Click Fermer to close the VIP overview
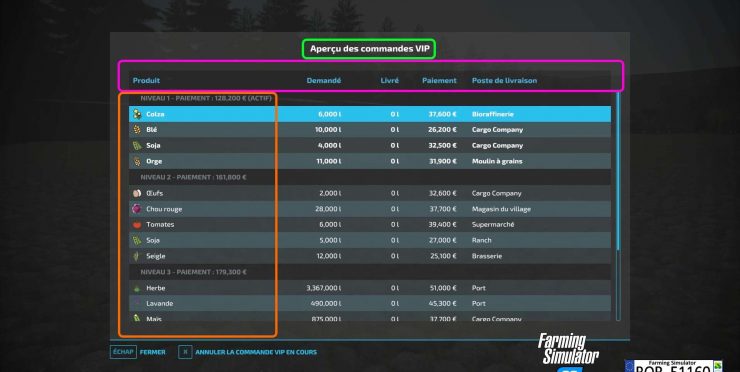 [152, 352]
